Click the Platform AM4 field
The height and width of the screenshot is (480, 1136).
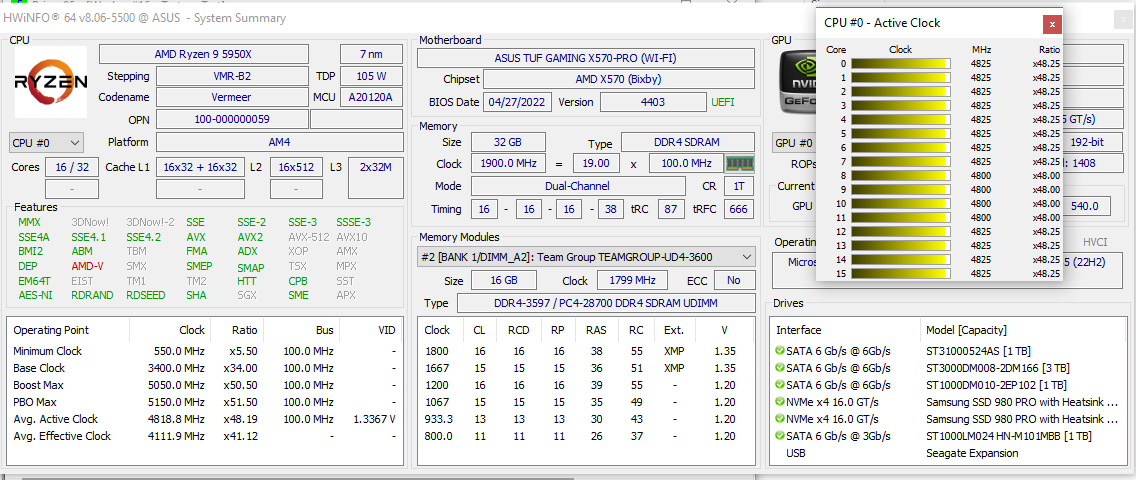[x=280, y=143]
